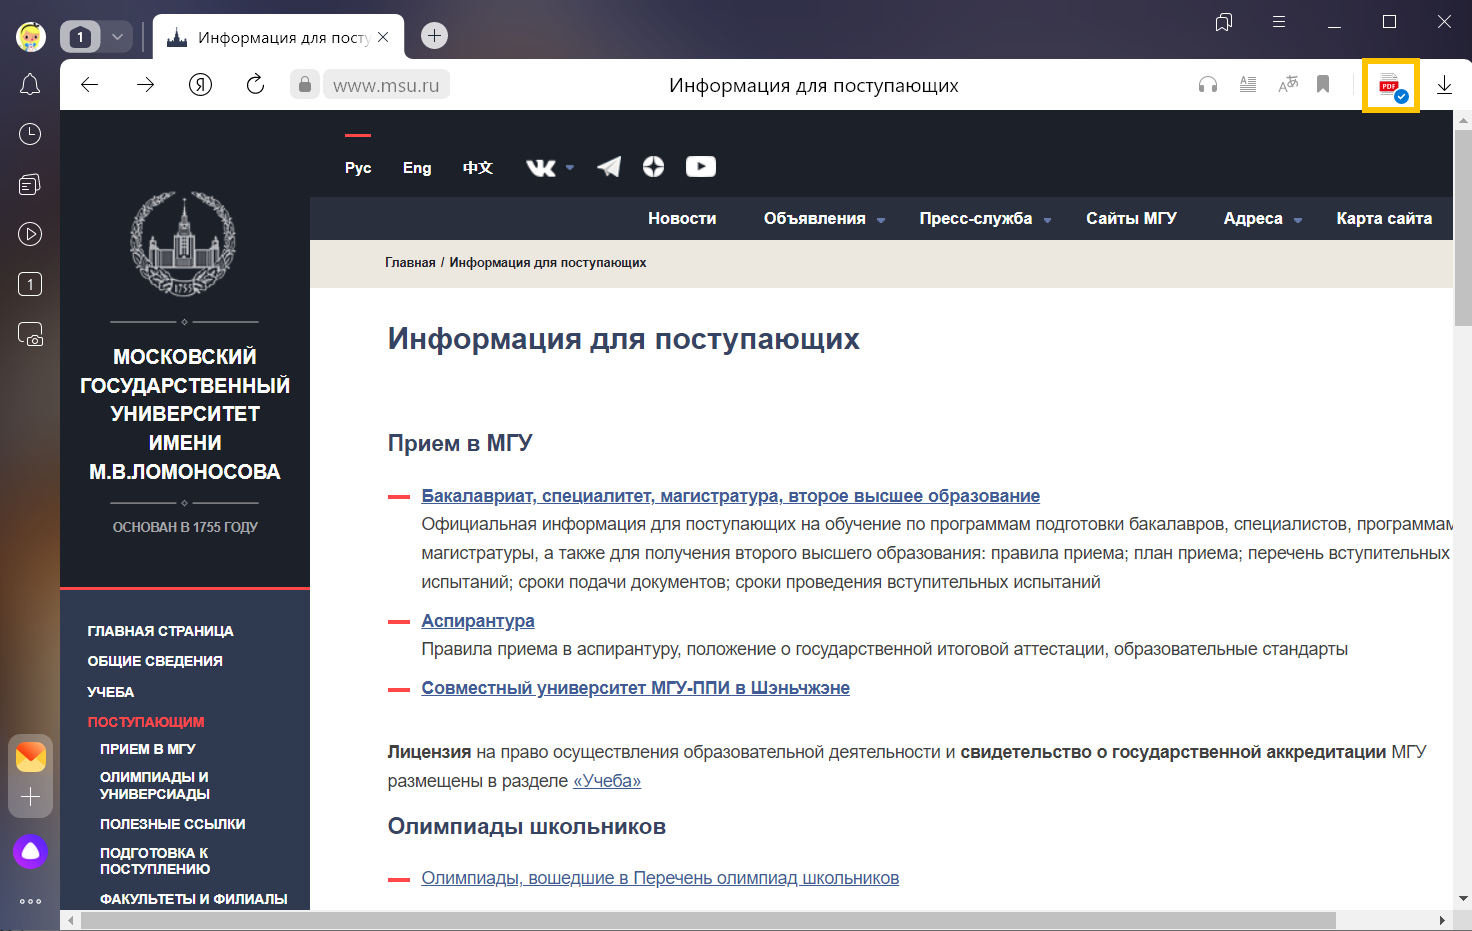1472x931 pixels.
Task: Bookmark this page with ribbon icon
Action: [1323, 84]
